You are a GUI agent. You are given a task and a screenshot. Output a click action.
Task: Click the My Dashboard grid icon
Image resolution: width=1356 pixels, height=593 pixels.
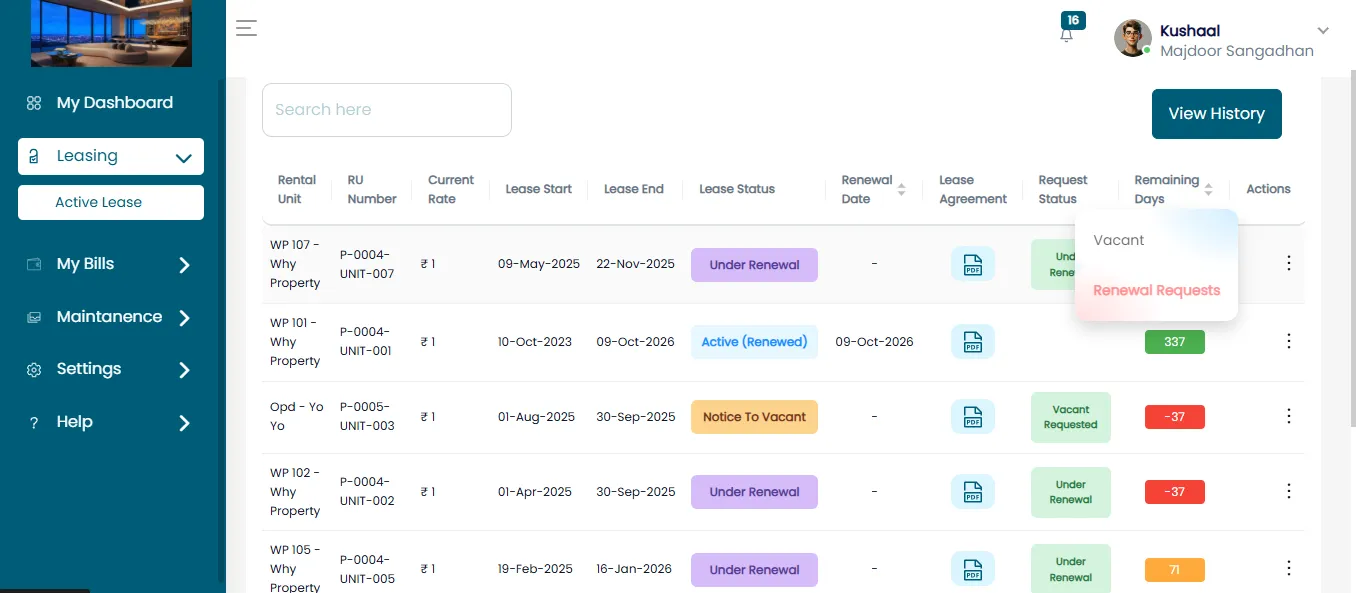[34, 103]
